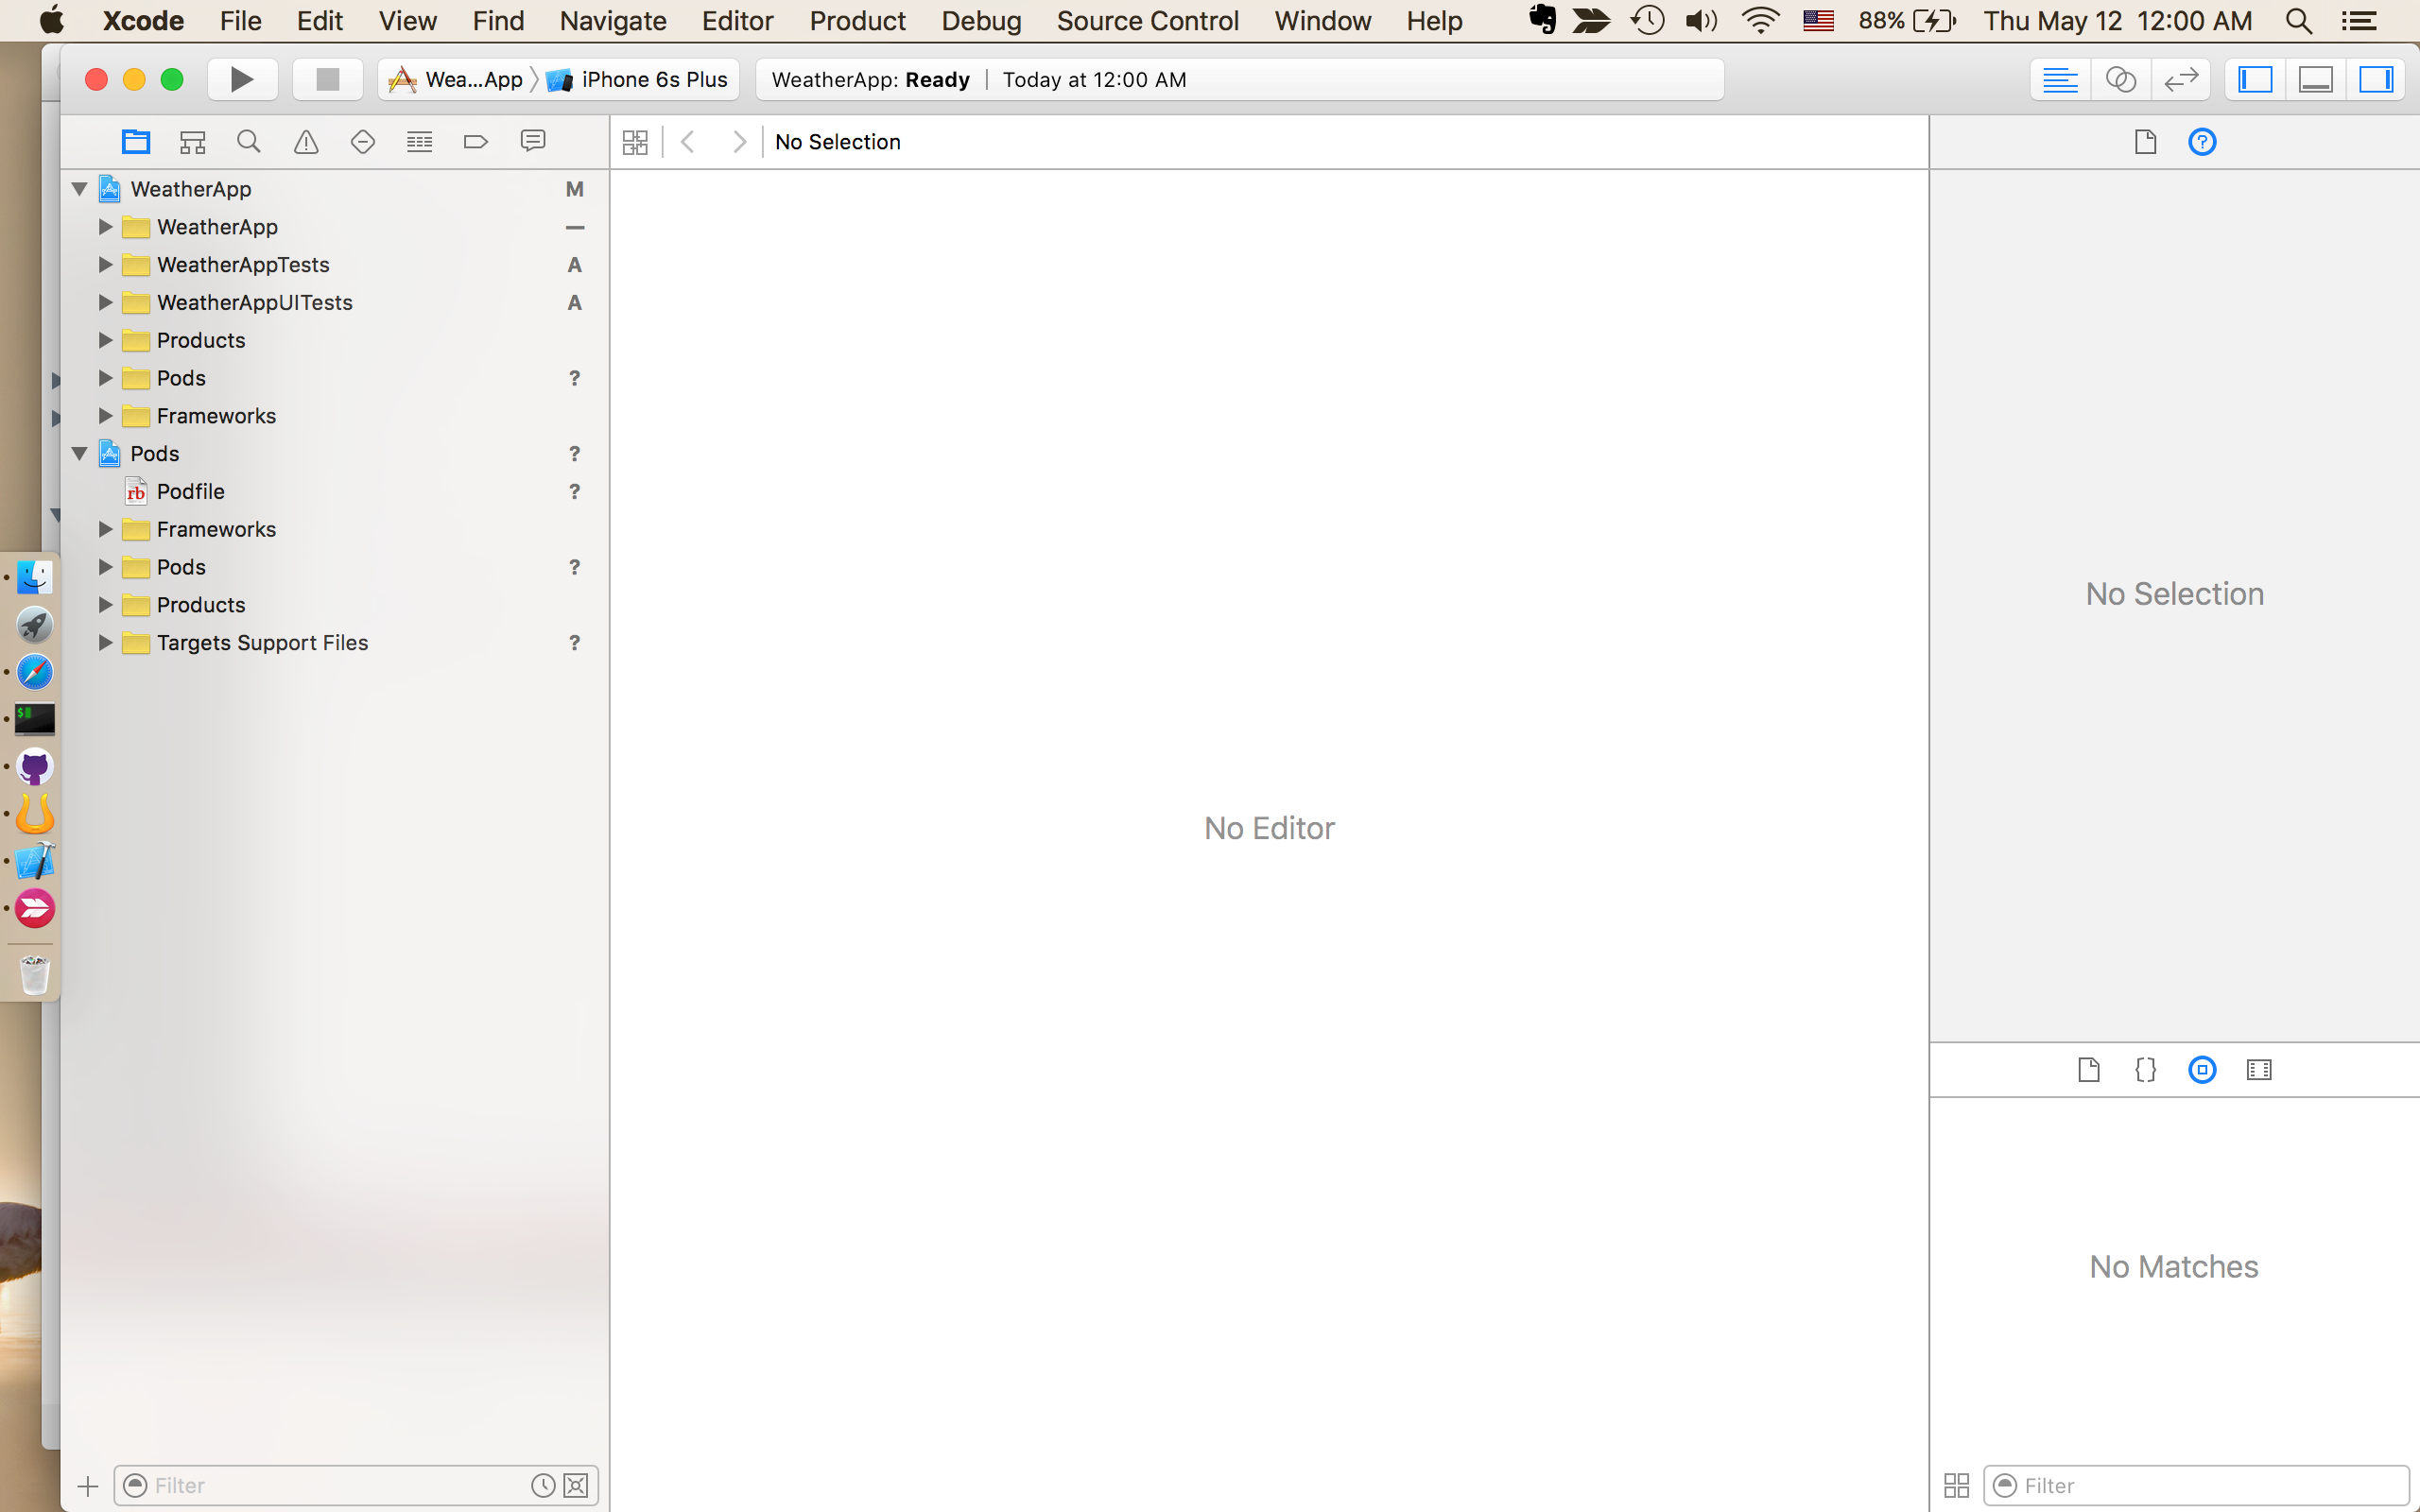Toggle the Debug area bottom panel
This screenshot has width=2420, height=1512.
(2316, 79)
